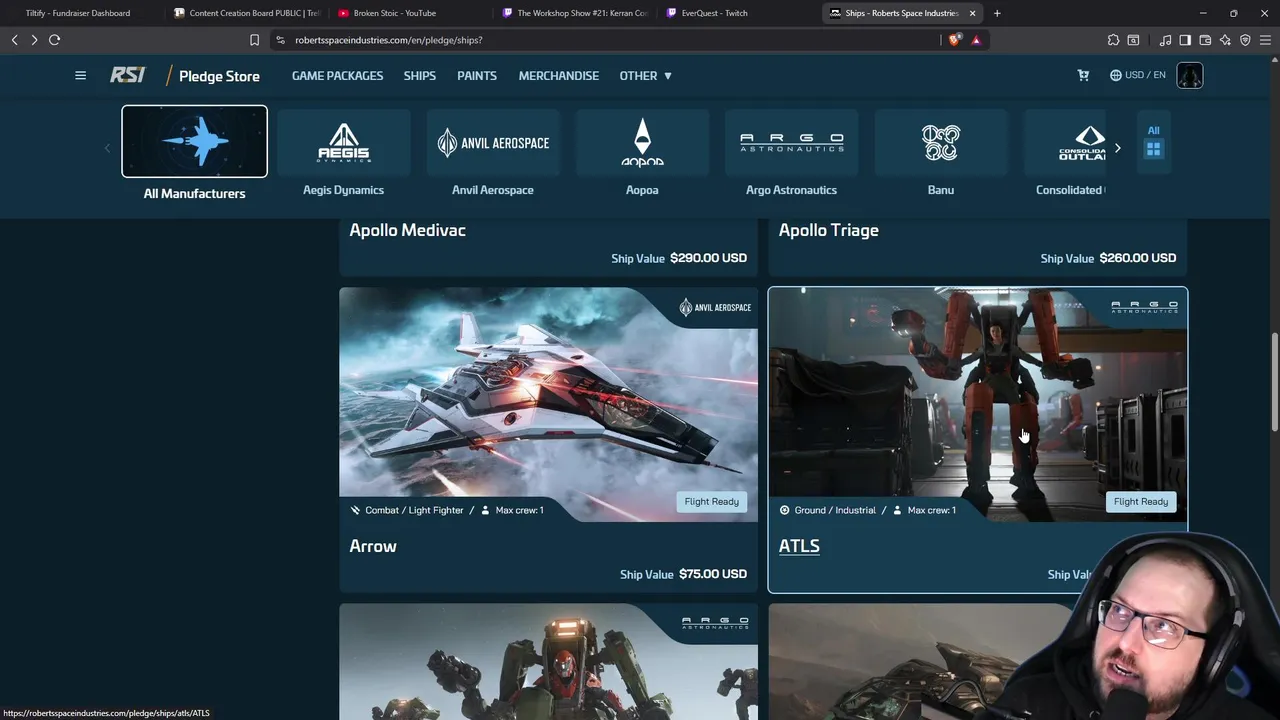Open Brave Shields icon

pyautogui.click(x=954, y=40)
